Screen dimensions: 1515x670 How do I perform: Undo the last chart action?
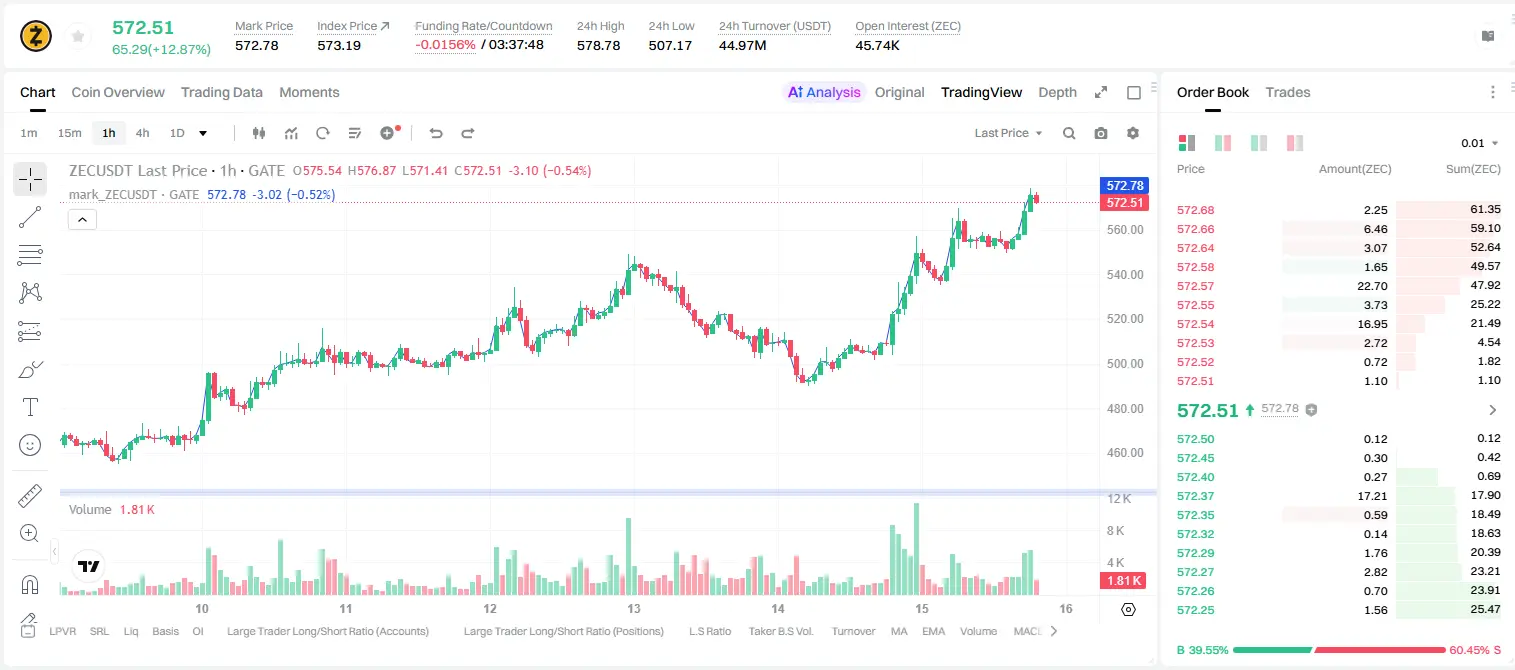click(x=436, y=133)
